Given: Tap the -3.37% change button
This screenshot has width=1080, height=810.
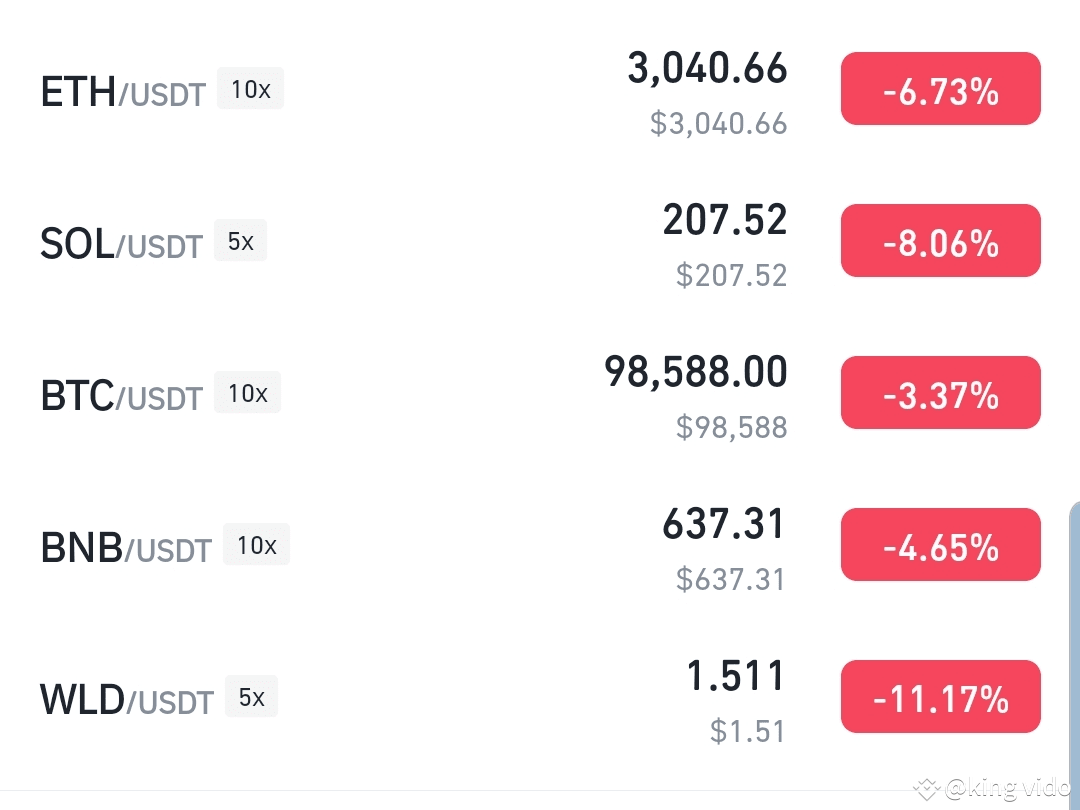Looking at the screenshot, I should click(940, 393).
